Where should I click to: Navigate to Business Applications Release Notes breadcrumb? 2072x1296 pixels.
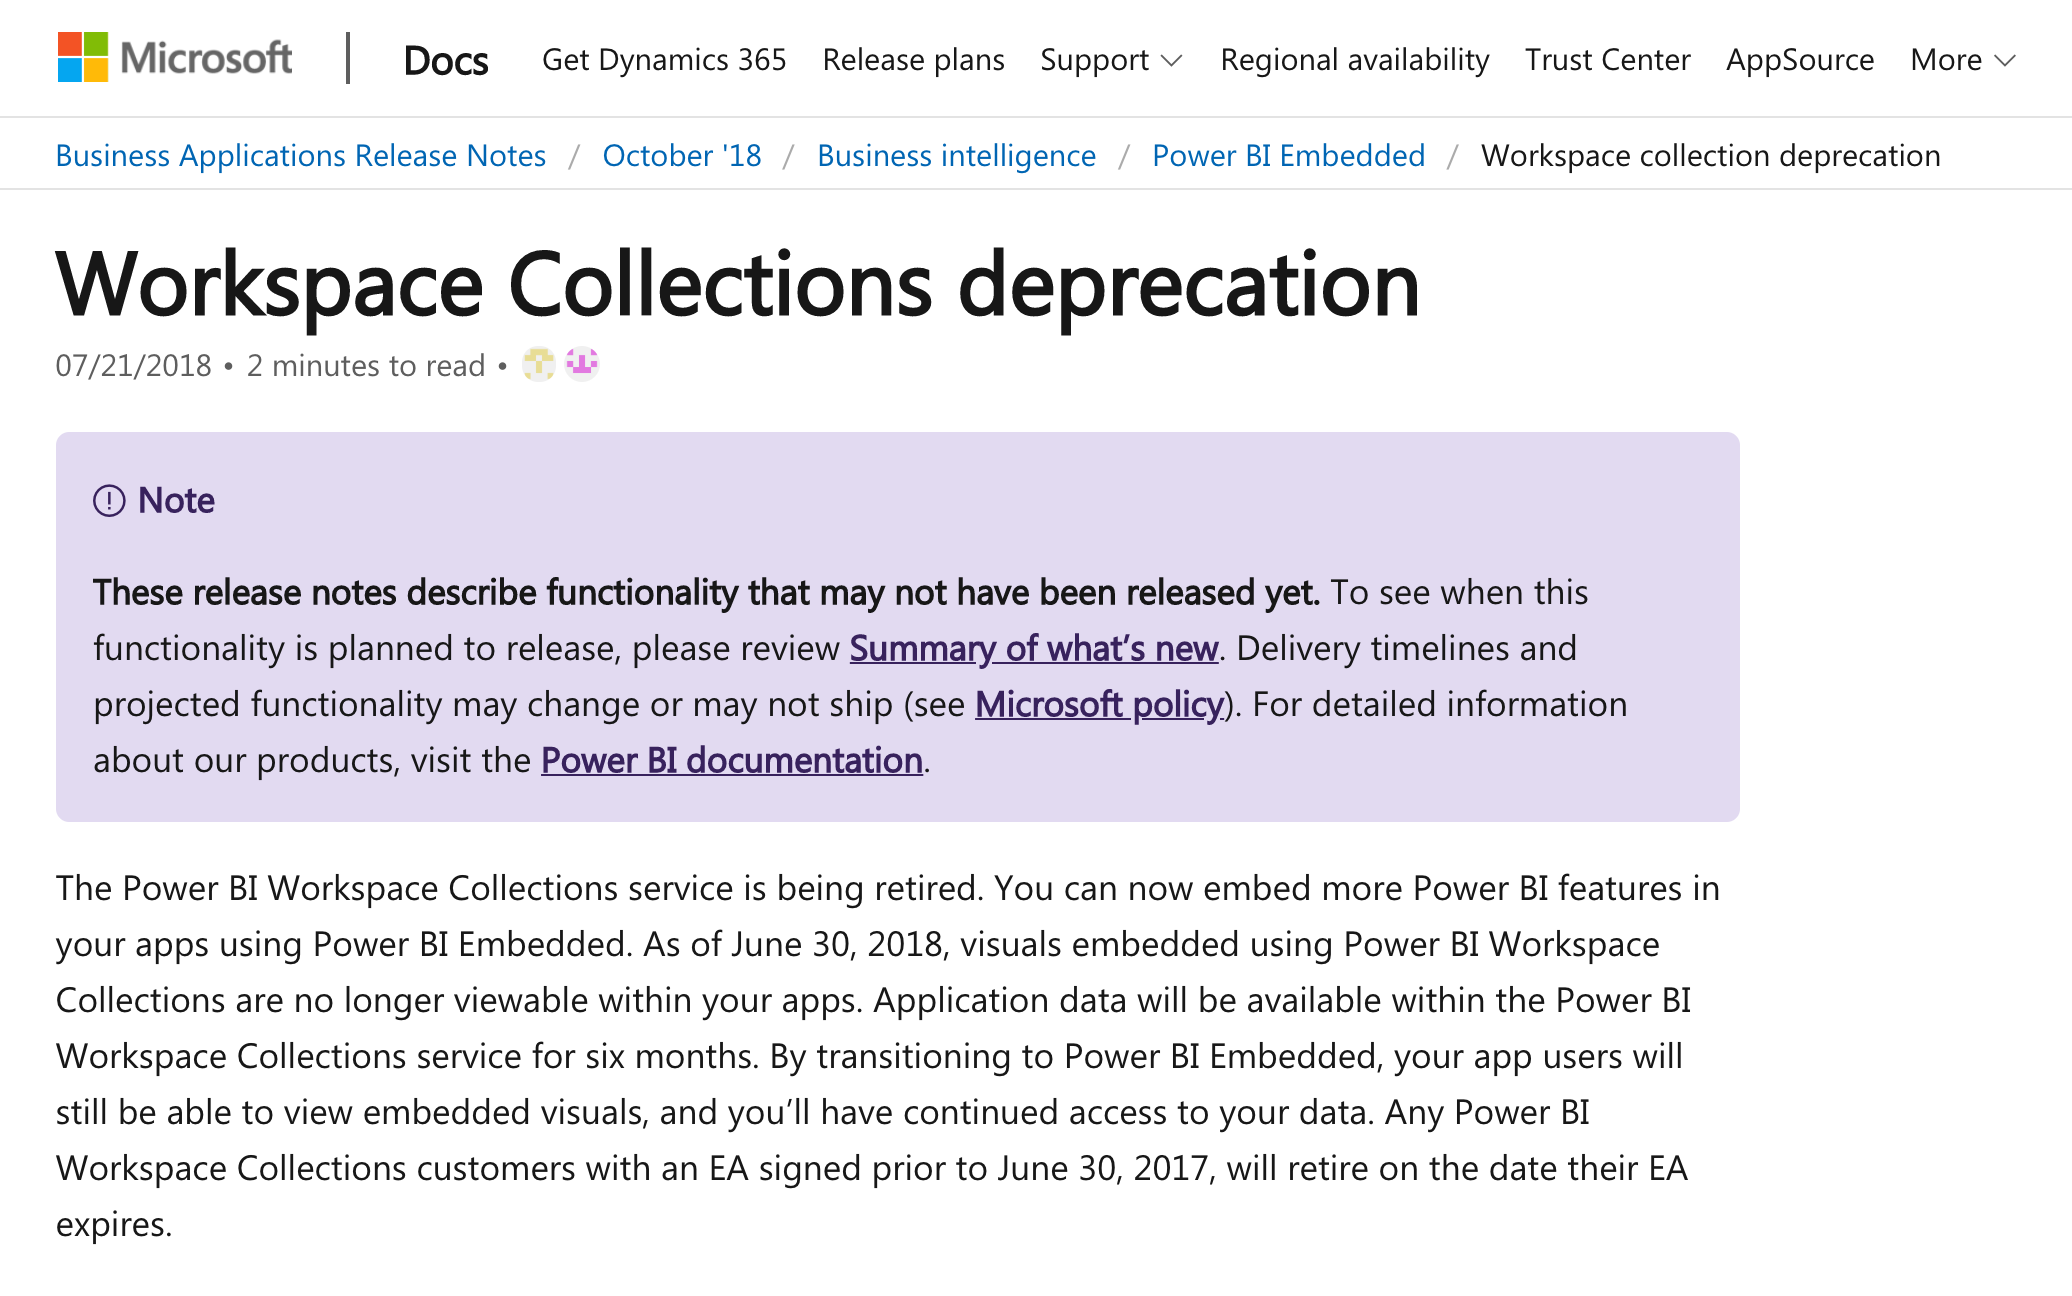[x=301, y=155]
